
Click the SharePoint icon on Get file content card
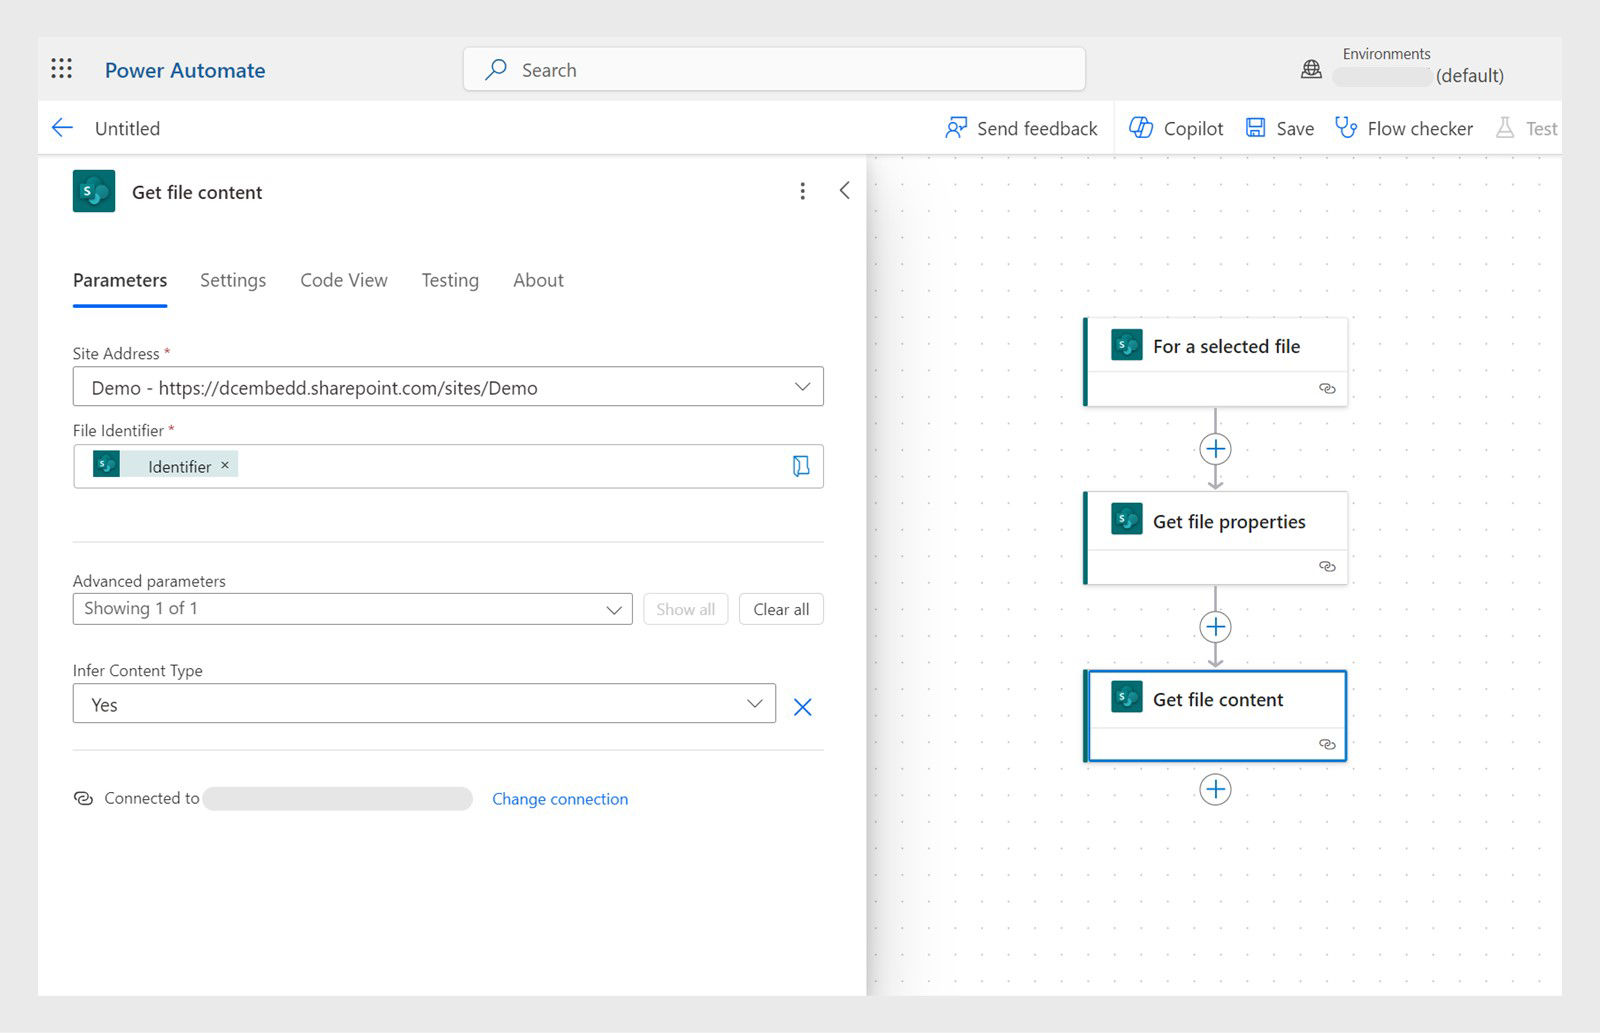(1127, 697)
